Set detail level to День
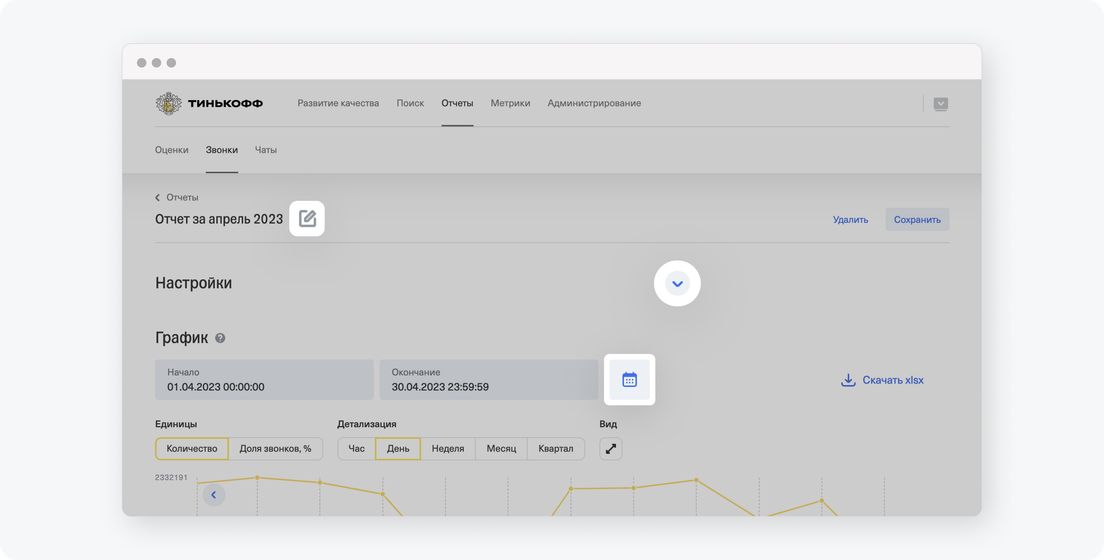This screenshot has width=1104, height=560. pos(398,449)
